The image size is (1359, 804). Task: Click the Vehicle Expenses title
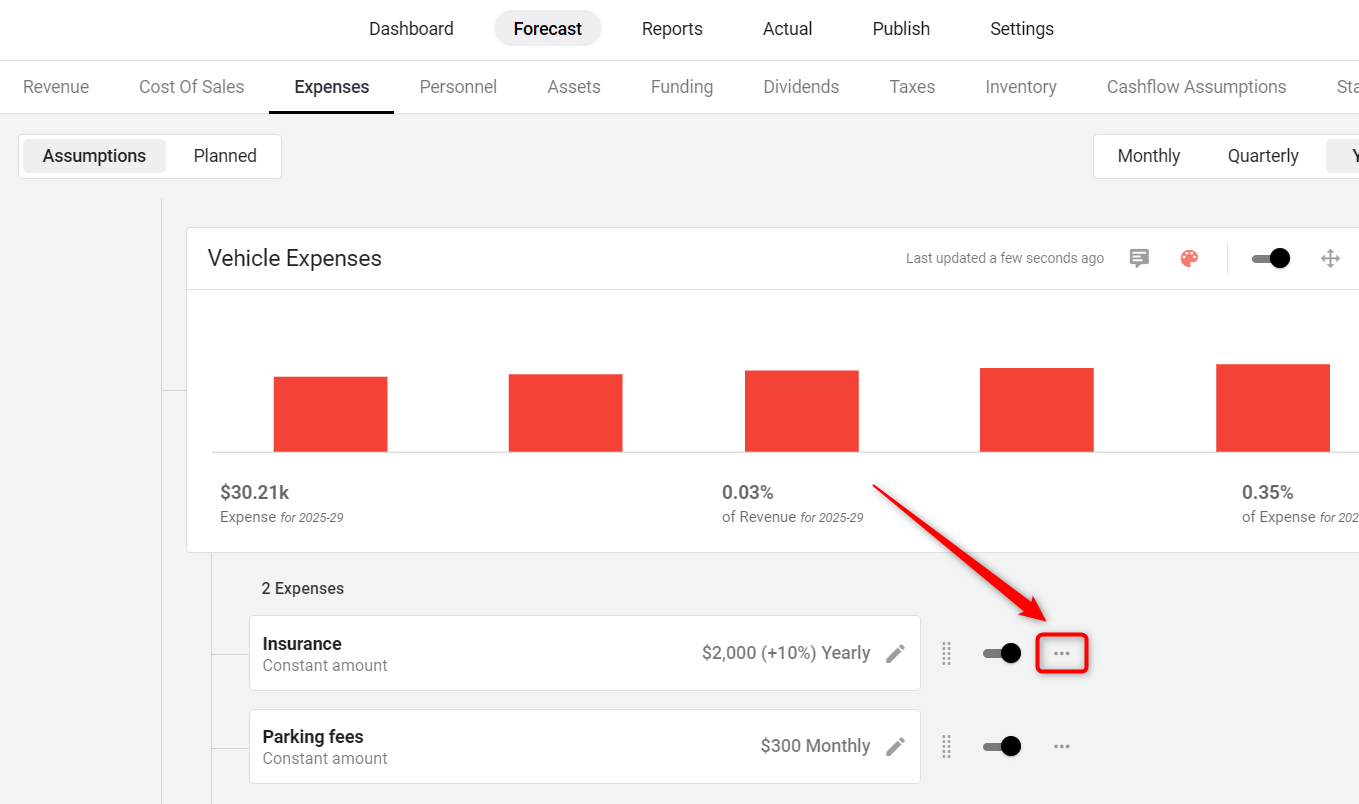pyautogui.click(x=295, y=258)
